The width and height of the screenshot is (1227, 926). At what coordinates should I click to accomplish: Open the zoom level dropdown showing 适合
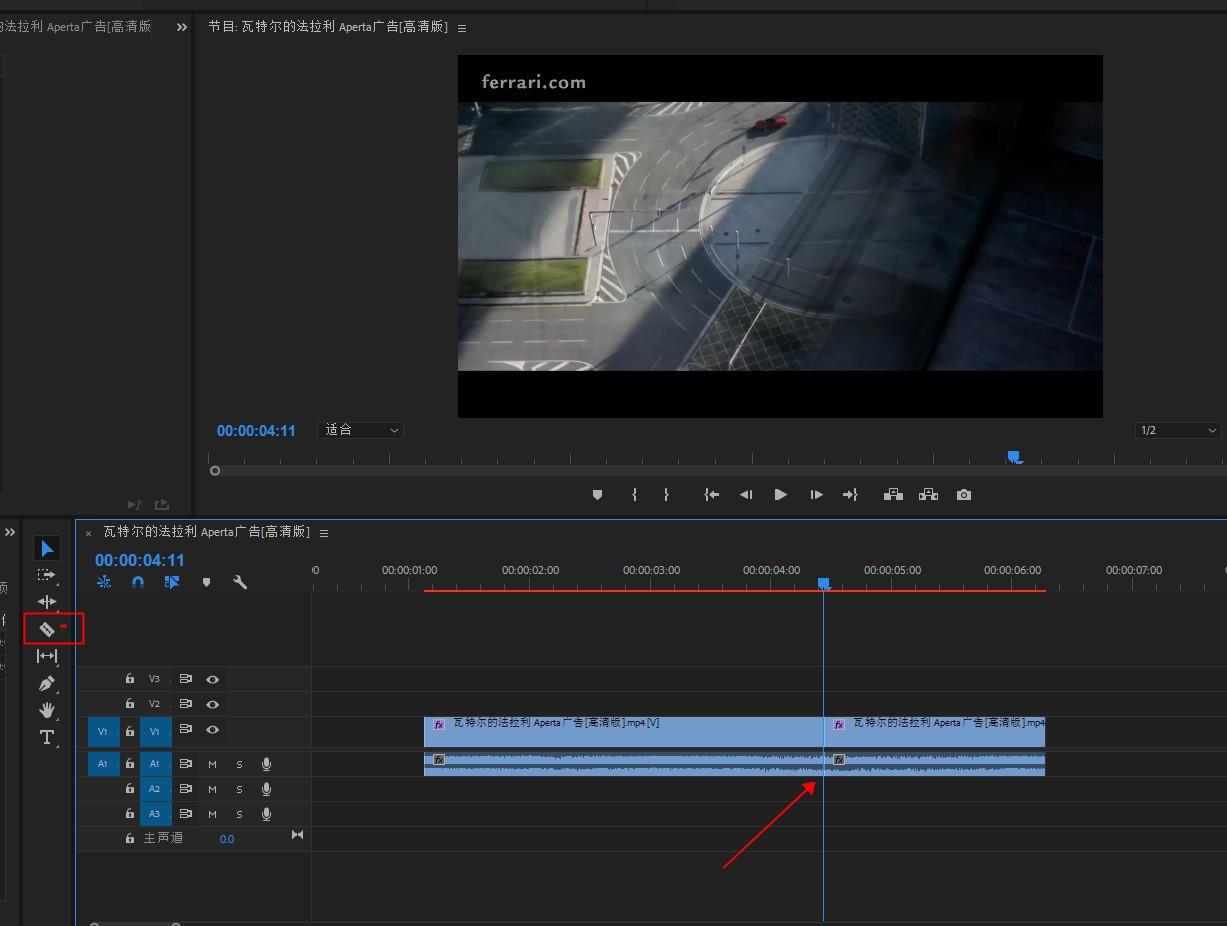coord(361,430)
